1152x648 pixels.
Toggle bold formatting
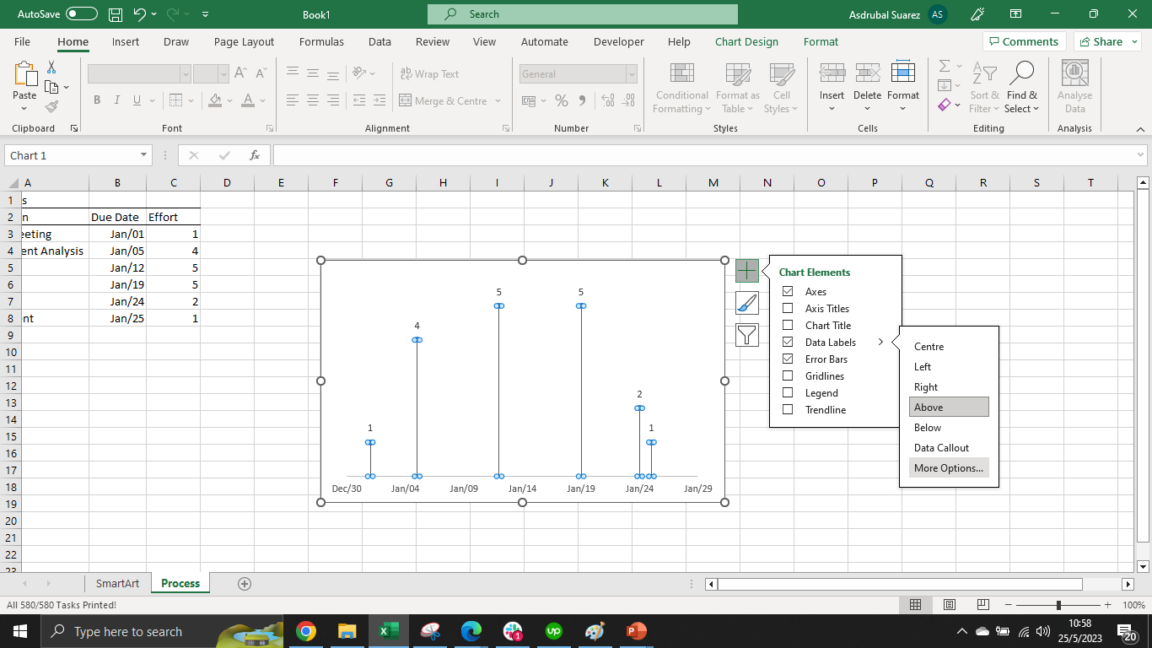[x=97, y=100]
